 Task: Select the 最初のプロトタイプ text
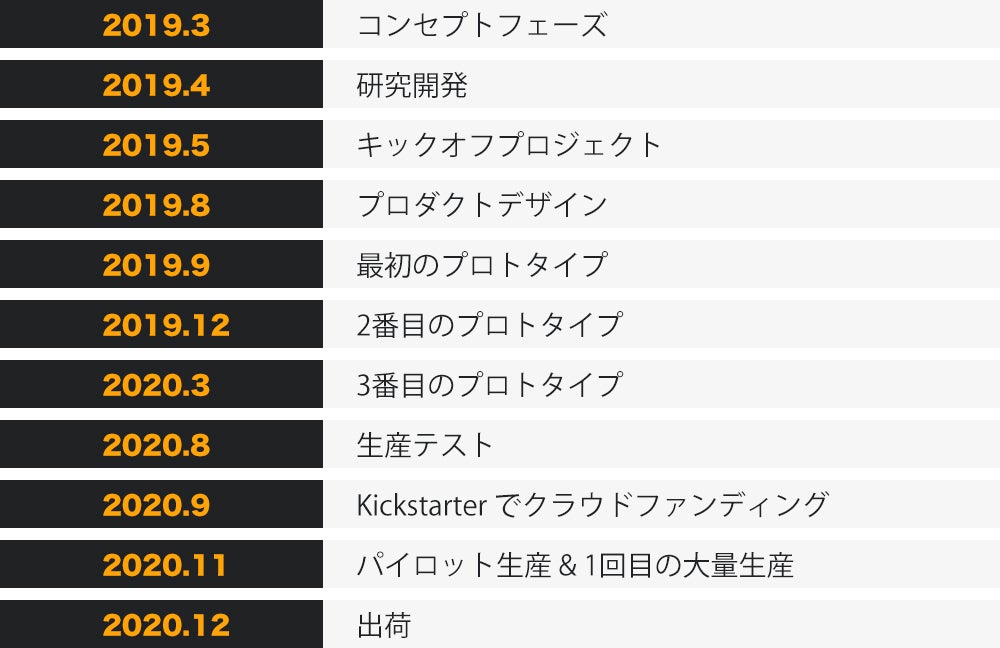pos(482,265)
